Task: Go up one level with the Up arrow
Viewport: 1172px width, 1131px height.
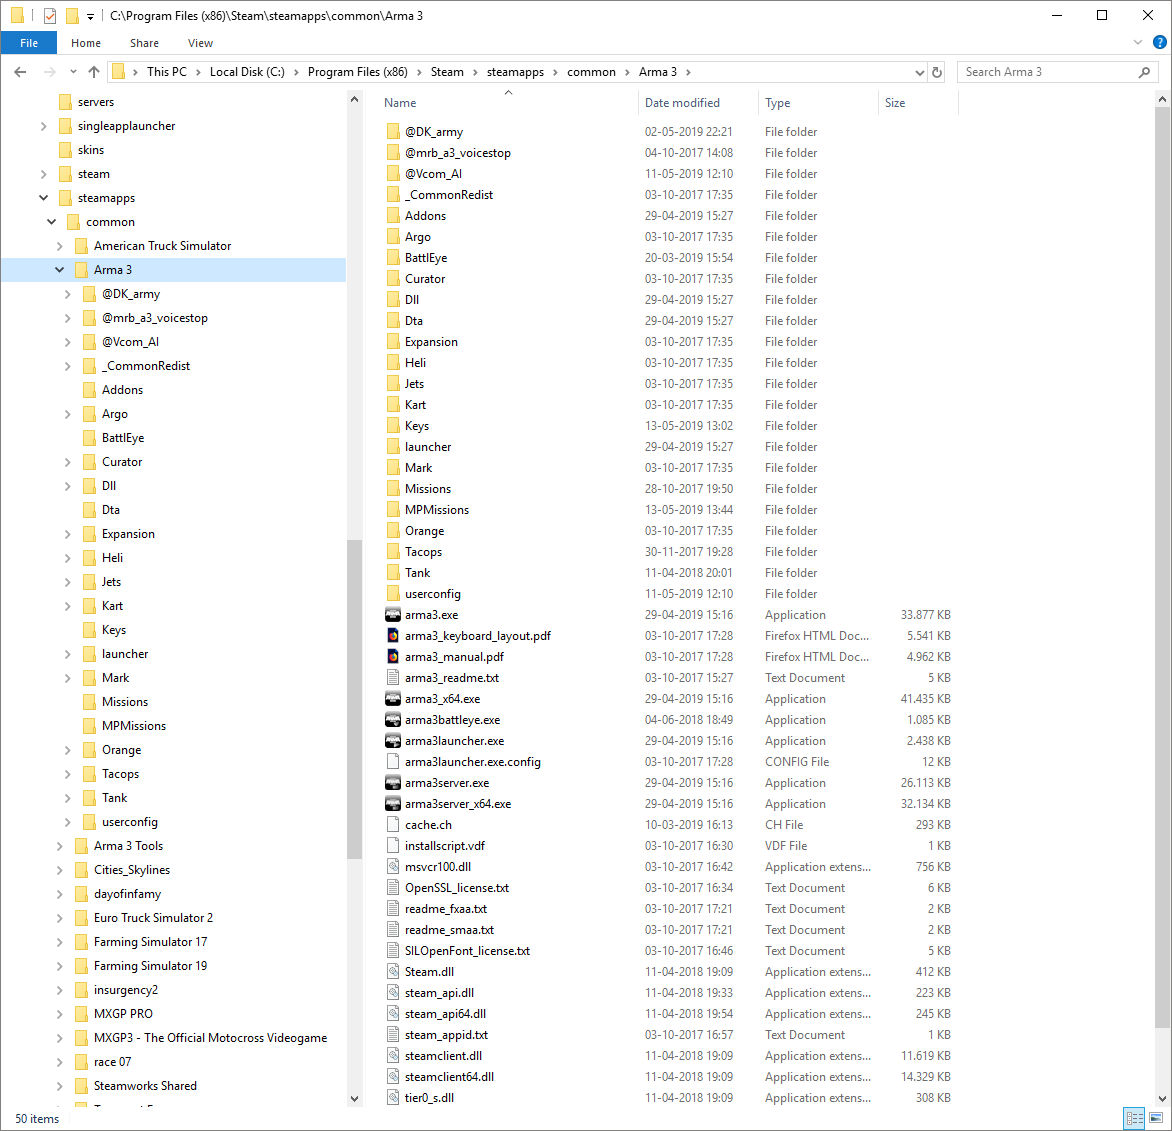Action: (x=93, y=72)
